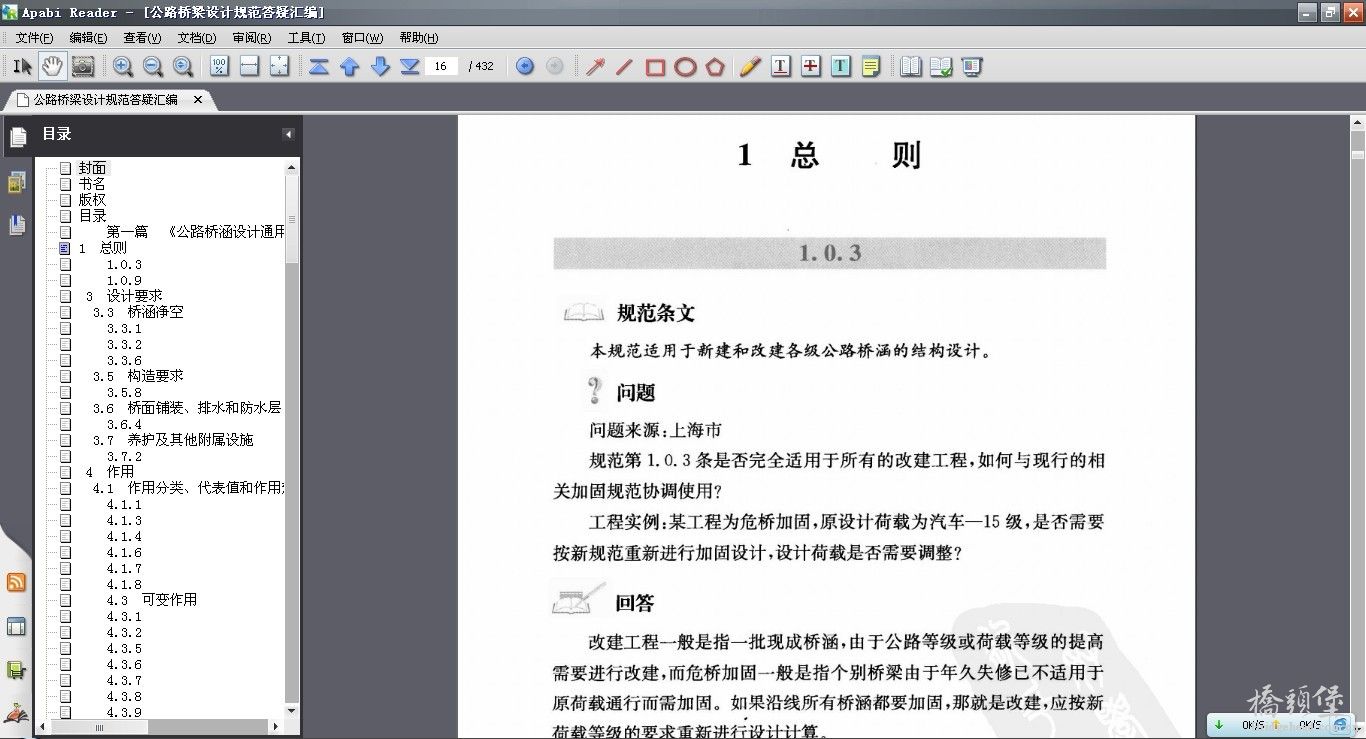The height and width of the screenshot is (739, 1366).
Task: Fit page to window width
Action: coord(250,66)
